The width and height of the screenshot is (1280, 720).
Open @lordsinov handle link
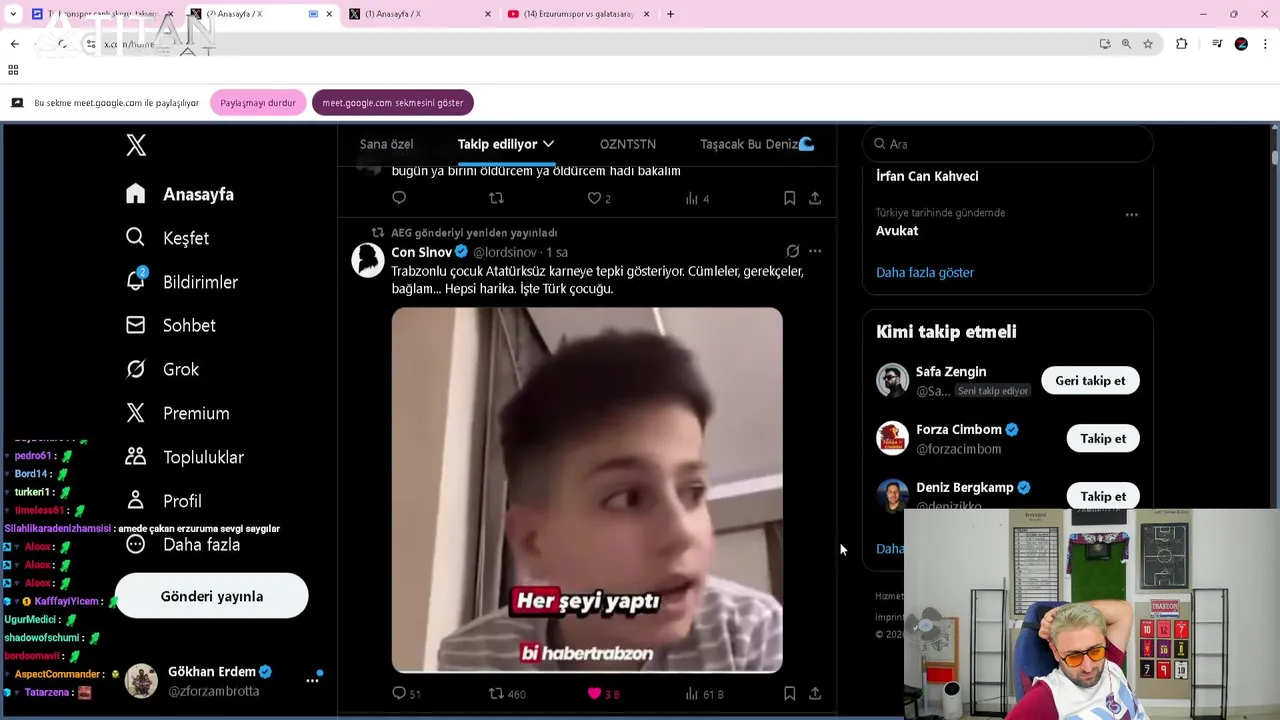[505, 252]
